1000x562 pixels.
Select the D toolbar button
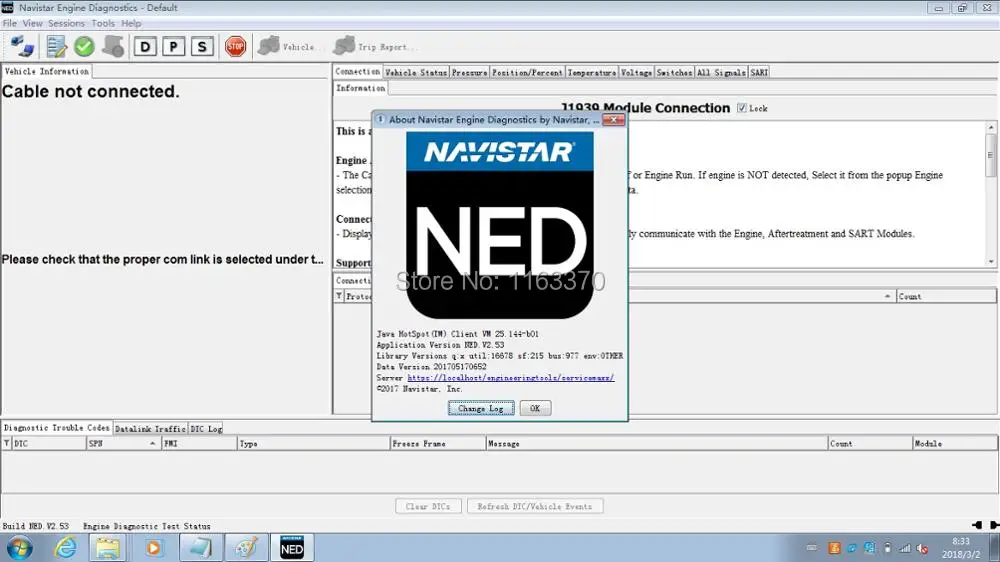[145, 47]
